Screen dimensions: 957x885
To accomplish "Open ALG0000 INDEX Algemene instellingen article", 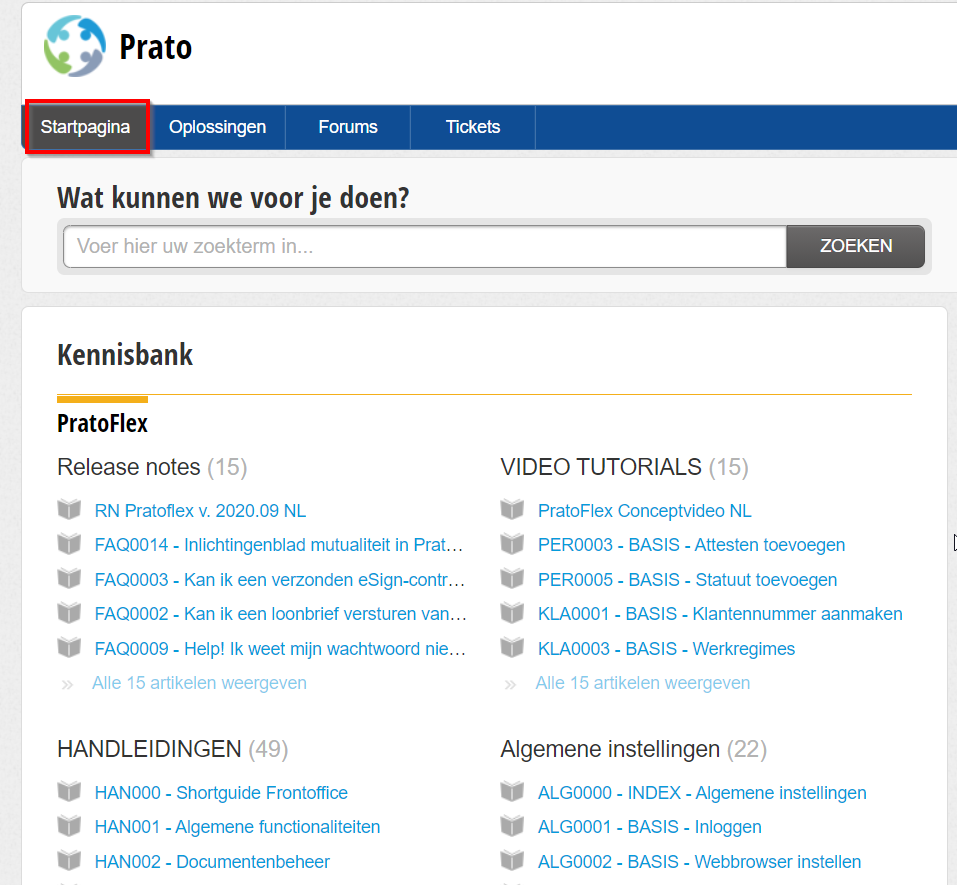I will [702, 793].
